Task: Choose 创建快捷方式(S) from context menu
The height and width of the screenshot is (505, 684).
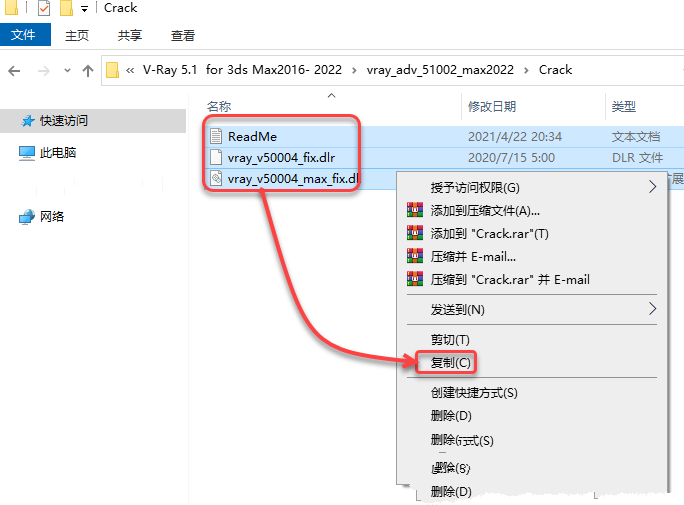Action: coord(532,393)
